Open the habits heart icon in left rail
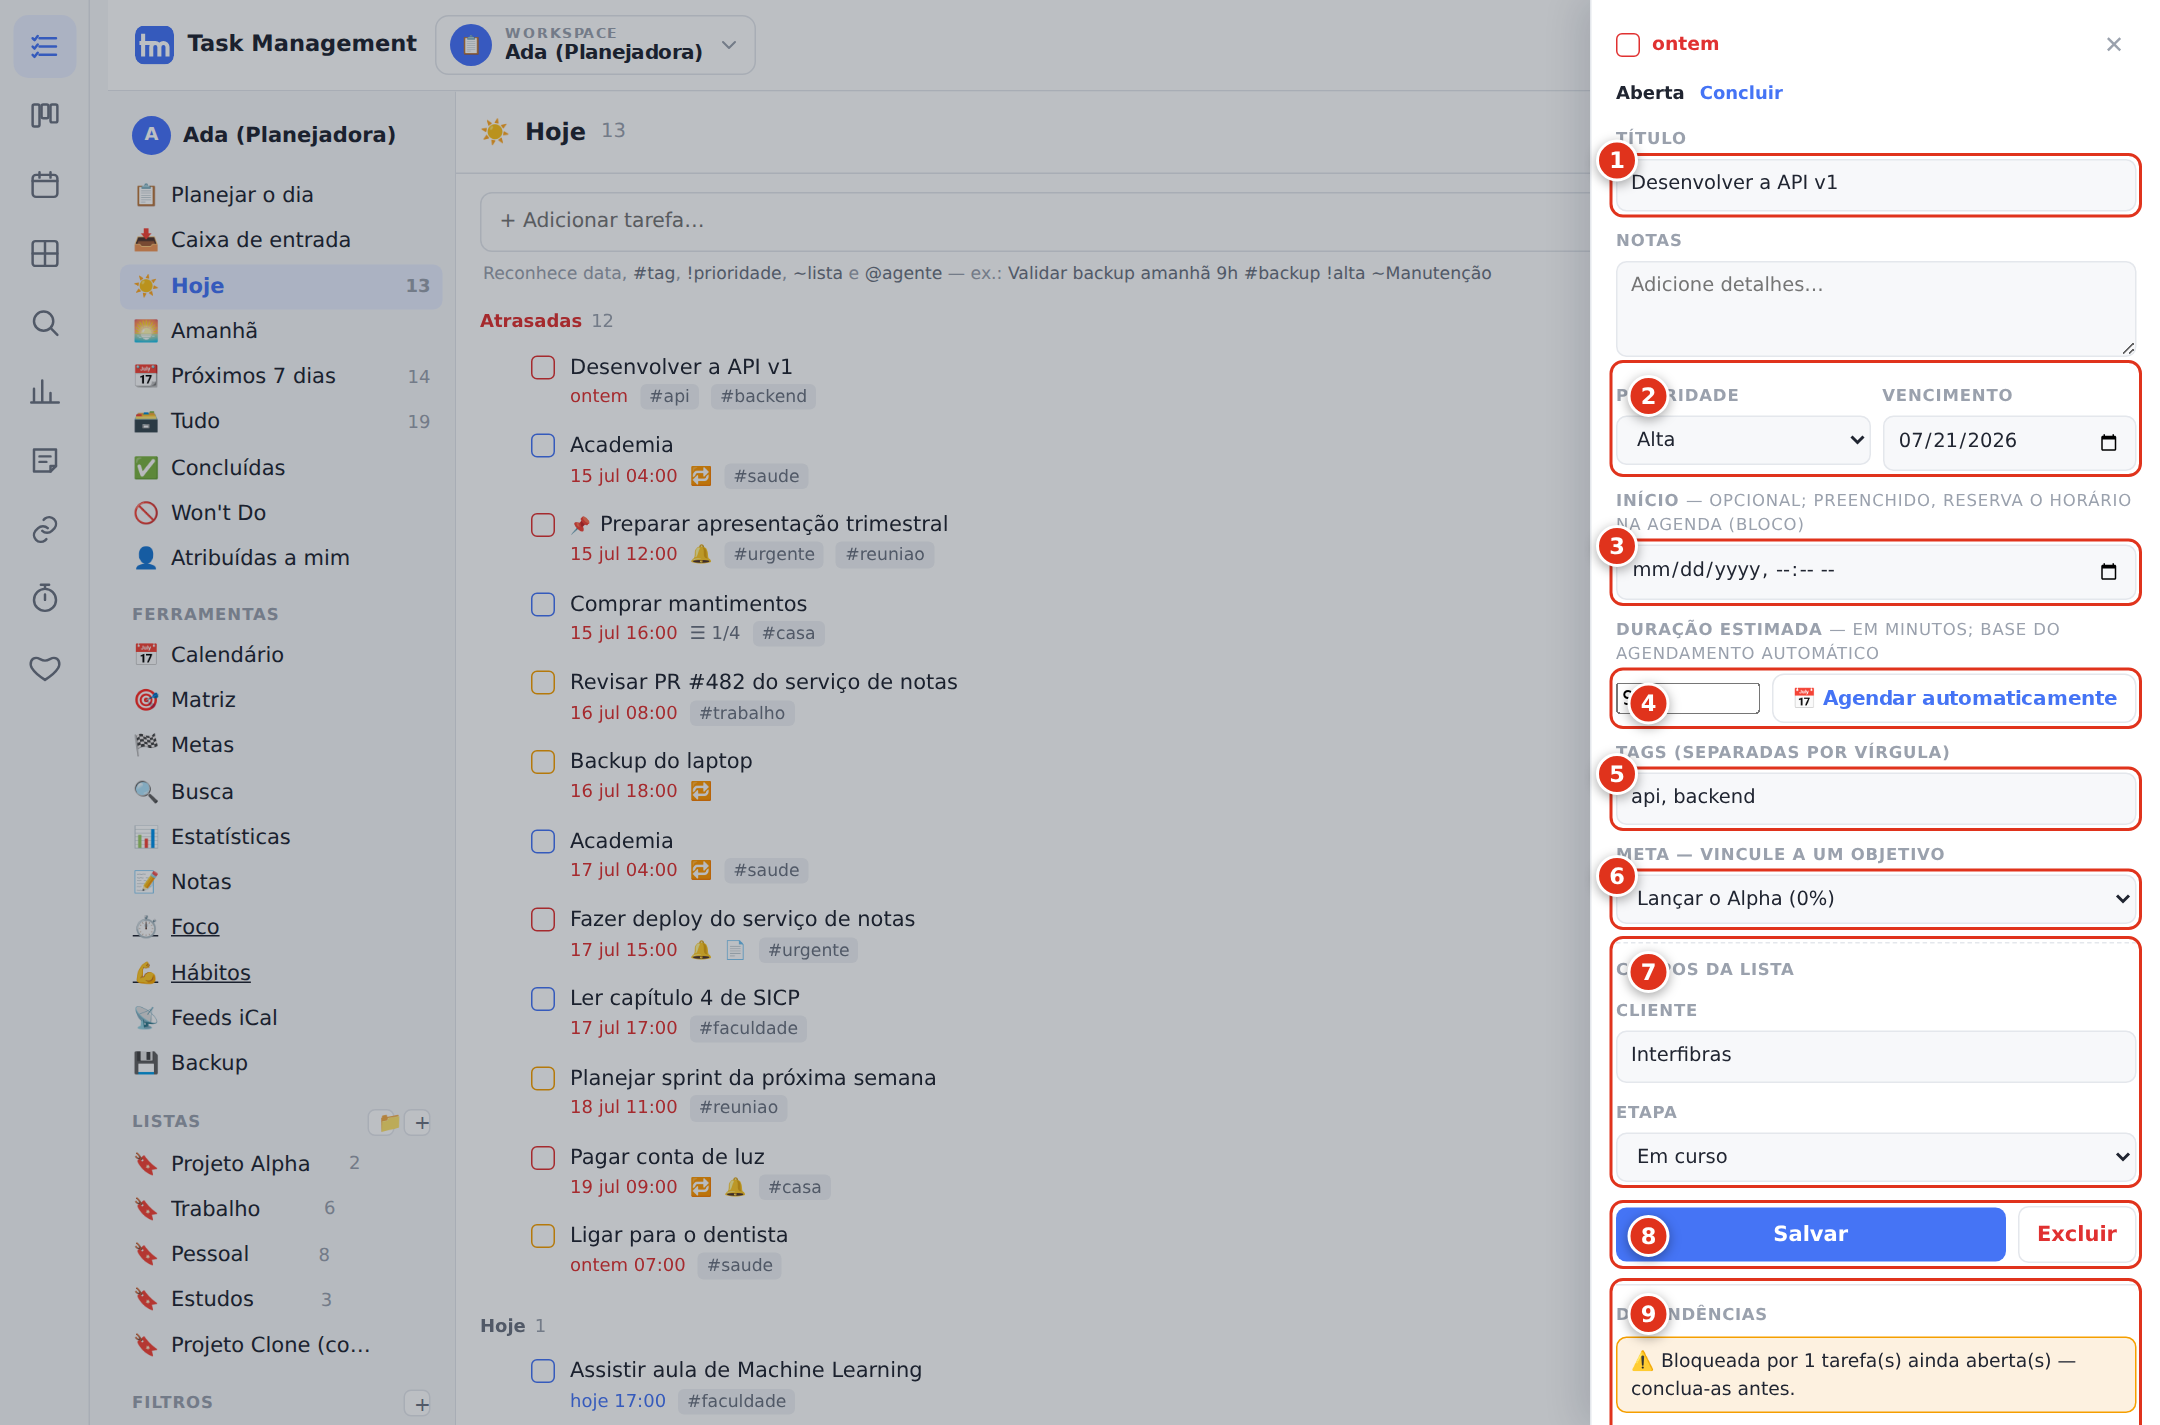 pos(45,667)
